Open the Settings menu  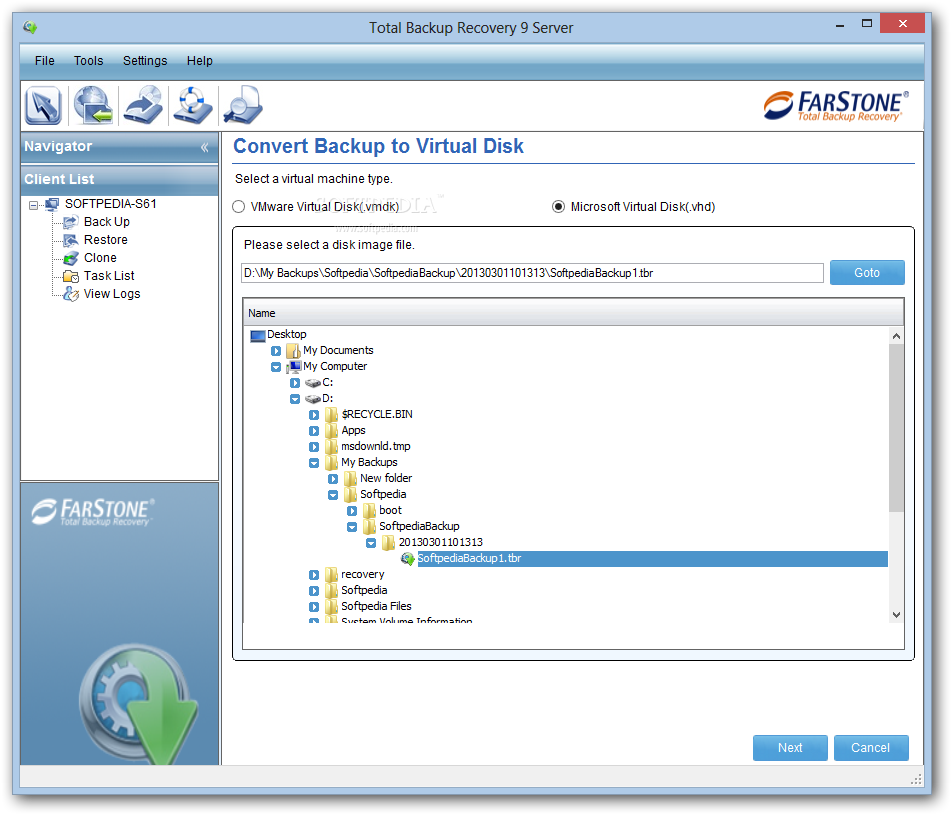[x=144, y=61]
